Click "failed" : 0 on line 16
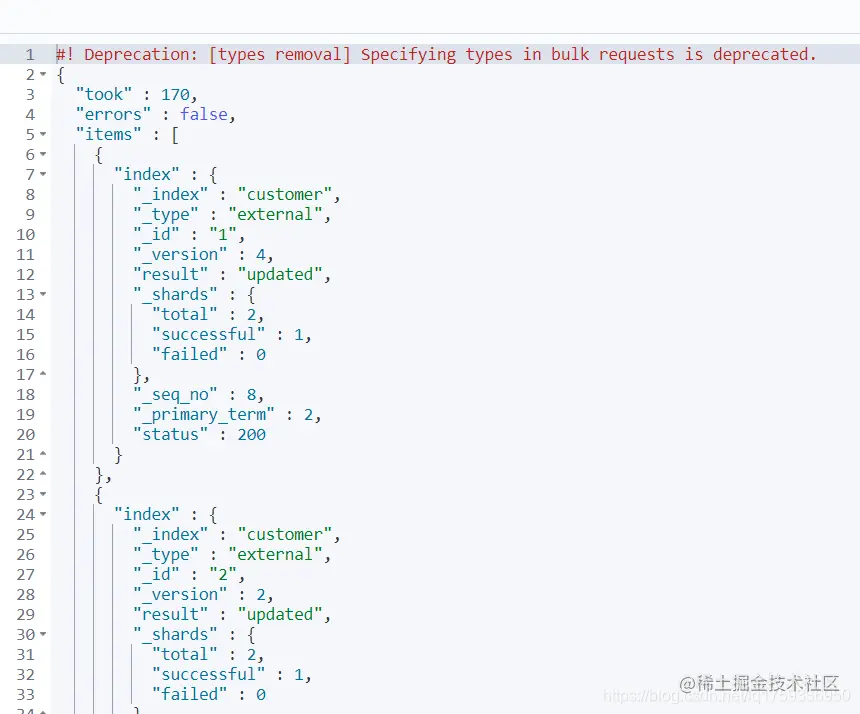Viewport: 860px width, 714px height. (x=209, y=354)
